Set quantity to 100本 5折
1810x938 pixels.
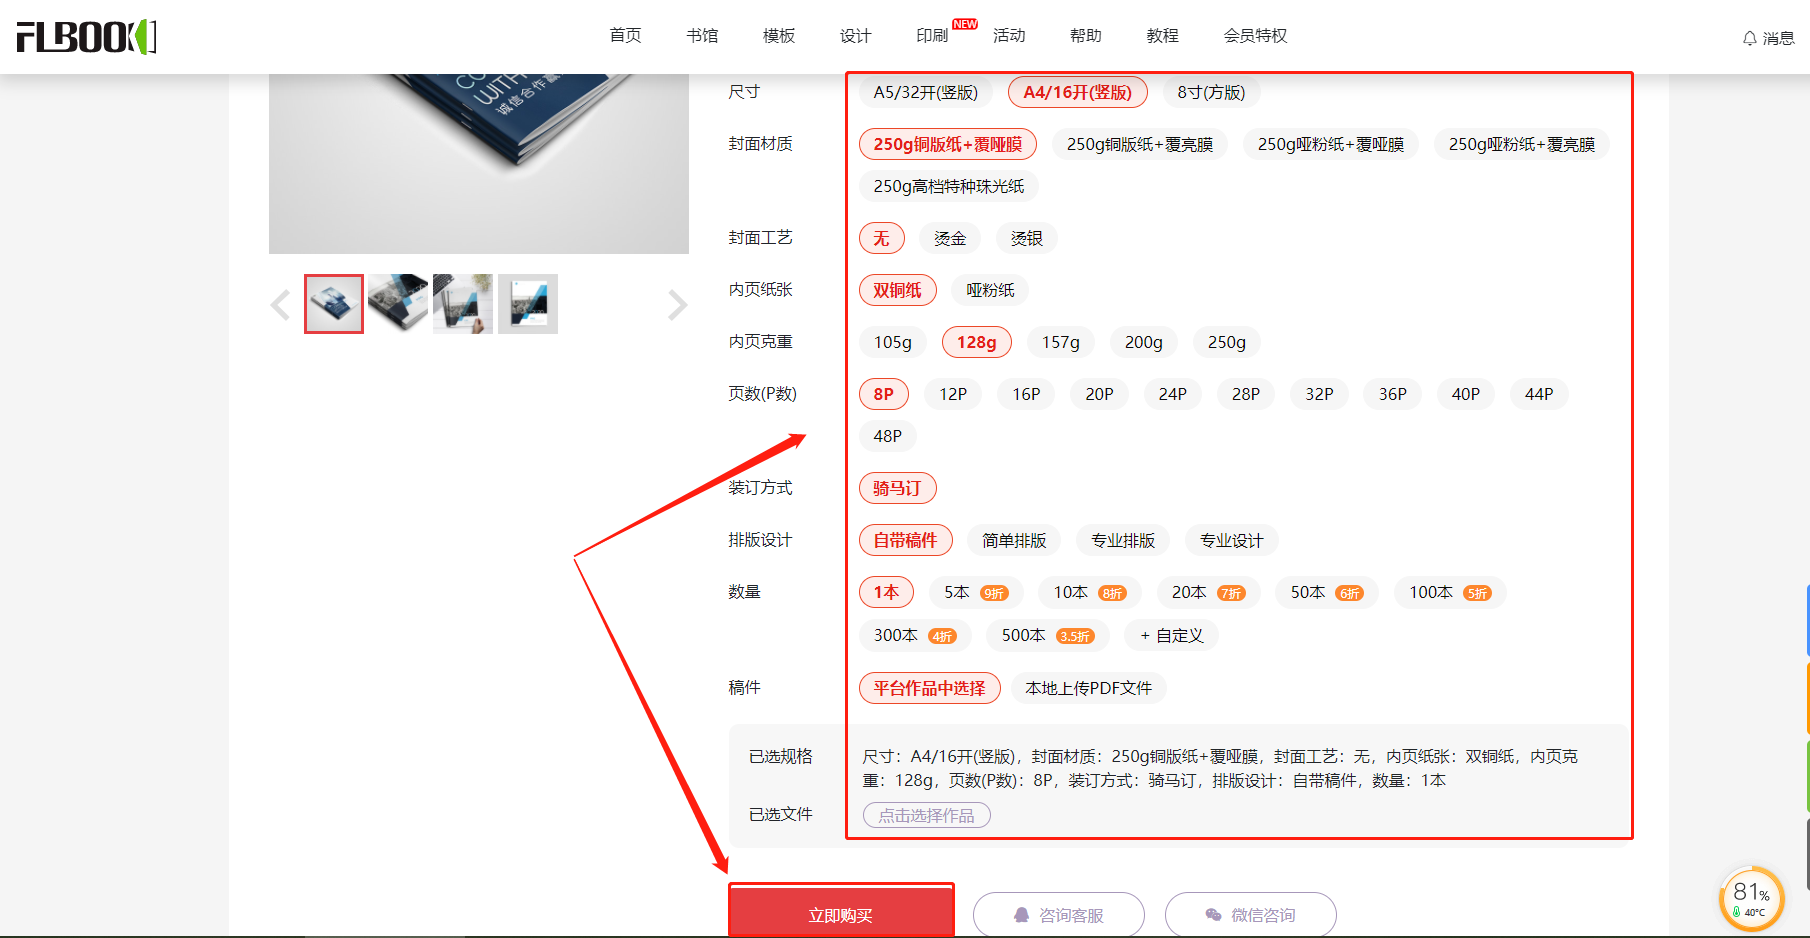pos(1450,592)
